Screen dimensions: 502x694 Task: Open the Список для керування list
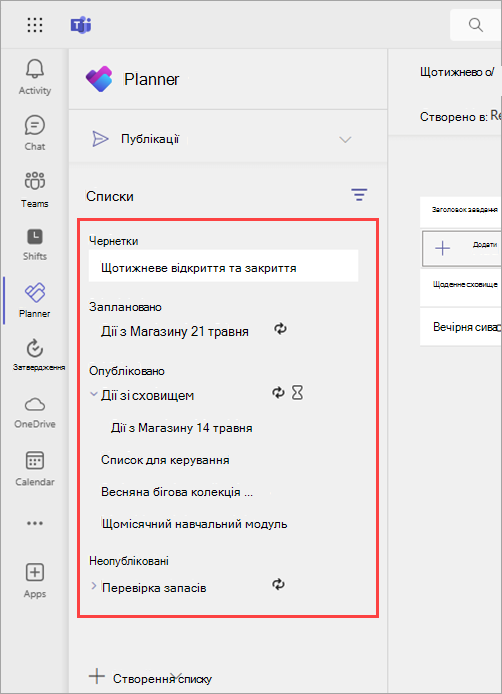pyautogui.click(x=165, y=460)
